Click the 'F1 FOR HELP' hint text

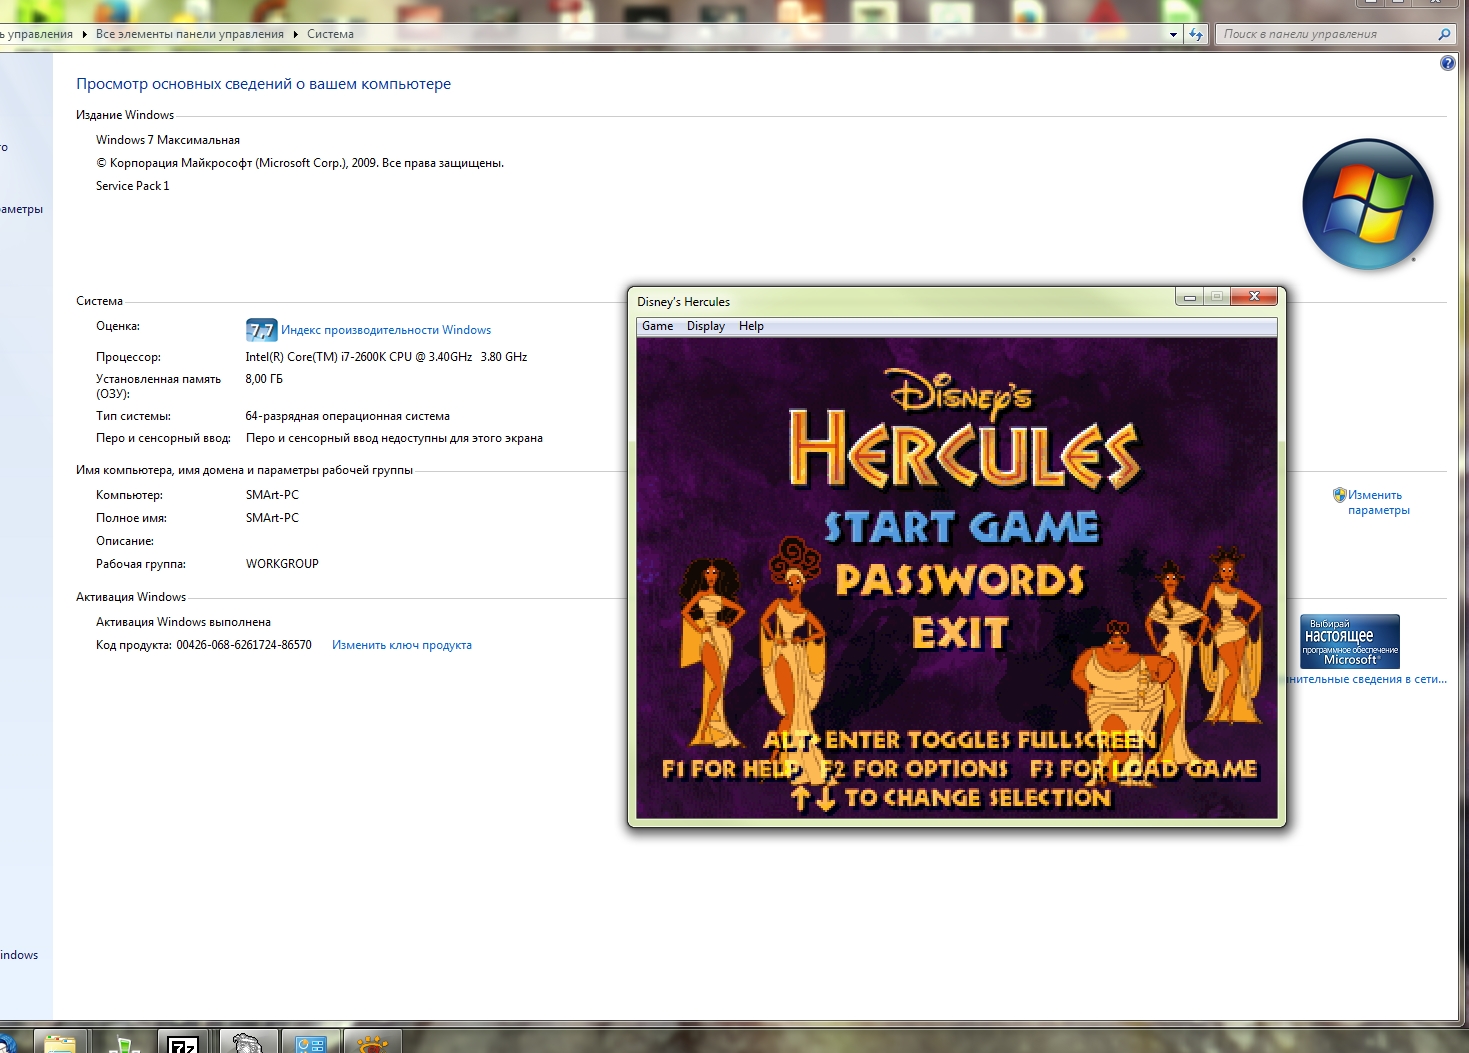point(731,768)
